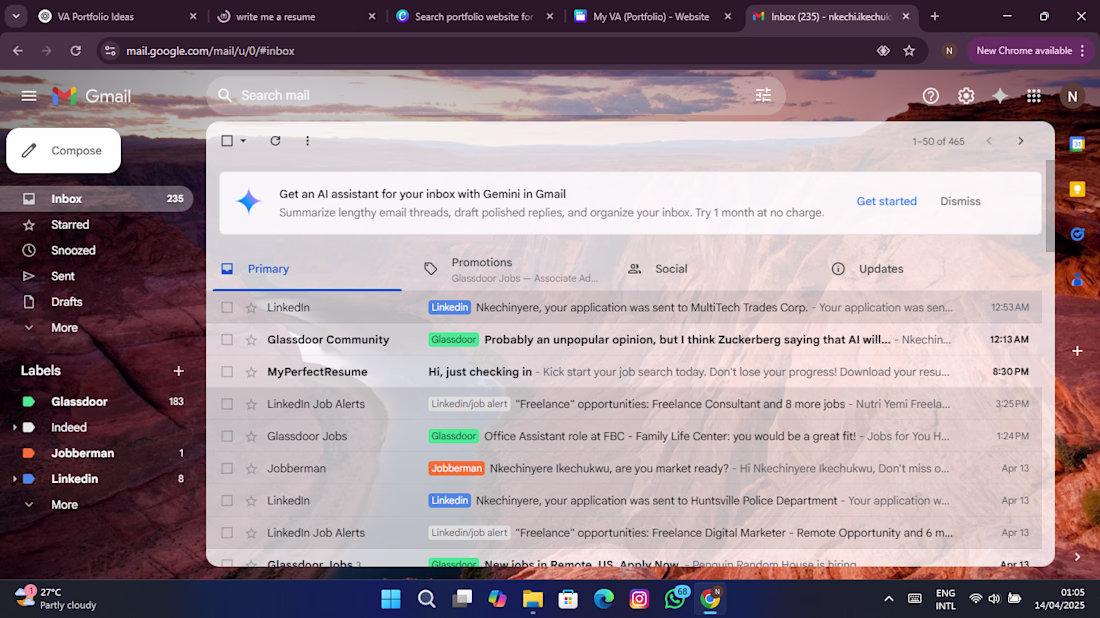1100x618 pixels.
Task: Show the side panel chevron
Action: coord(1077,557)
